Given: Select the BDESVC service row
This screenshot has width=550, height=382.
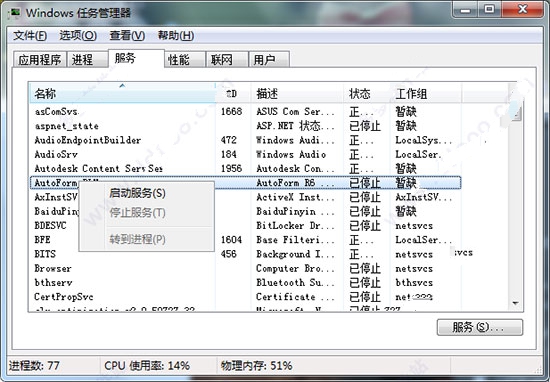Looking at the screenshot, I should 245,226.
